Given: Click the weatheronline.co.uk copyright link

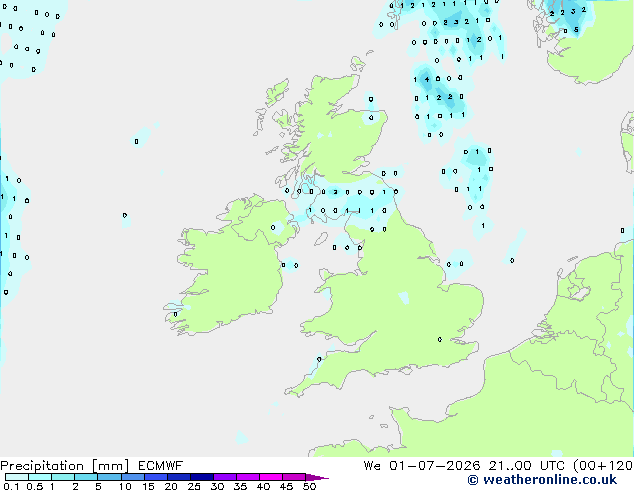Looking at the screenshot, I should [542, 480].
